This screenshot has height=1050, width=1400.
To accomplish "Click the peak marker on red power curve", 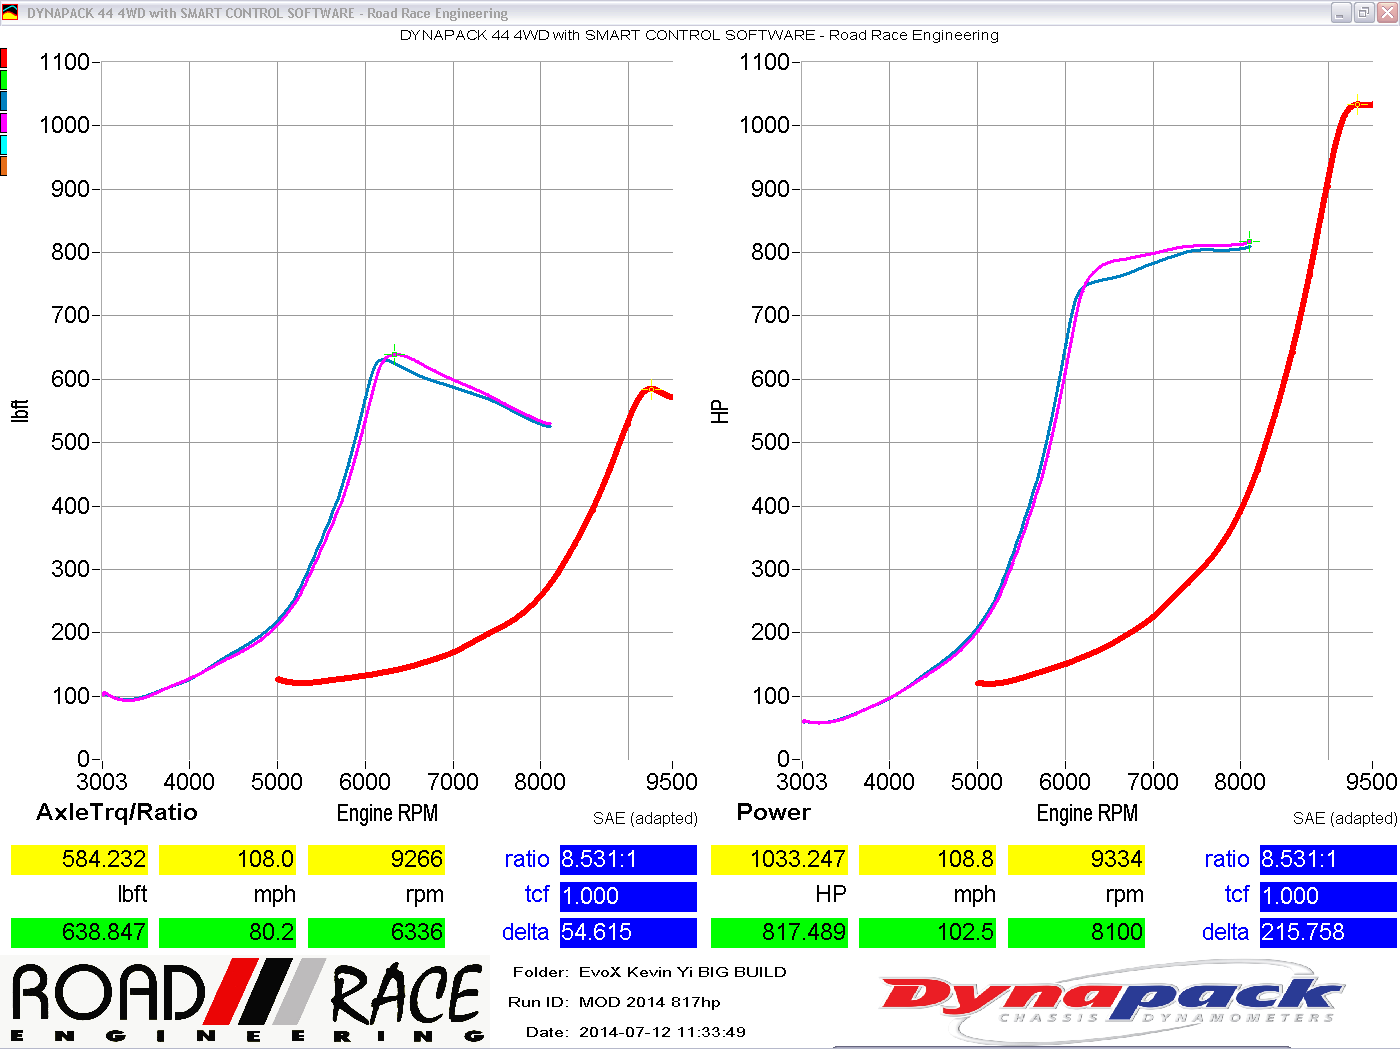I will 1357,104.
